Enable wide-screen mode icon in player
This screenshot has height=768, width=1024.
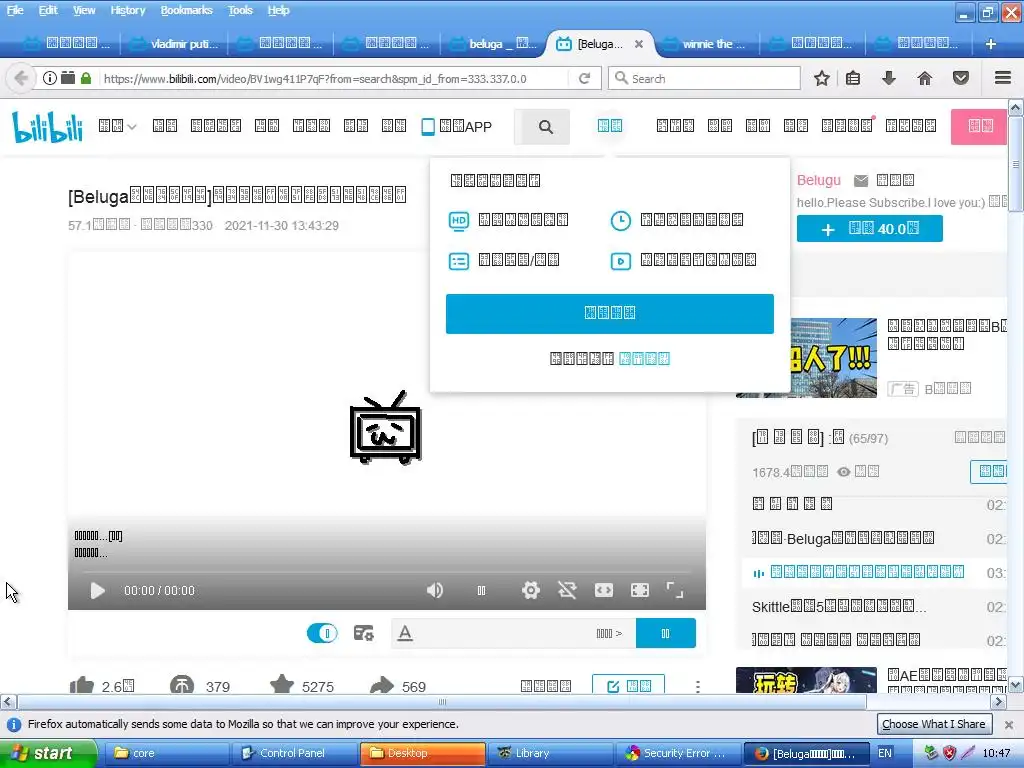(x=603, y=590)
